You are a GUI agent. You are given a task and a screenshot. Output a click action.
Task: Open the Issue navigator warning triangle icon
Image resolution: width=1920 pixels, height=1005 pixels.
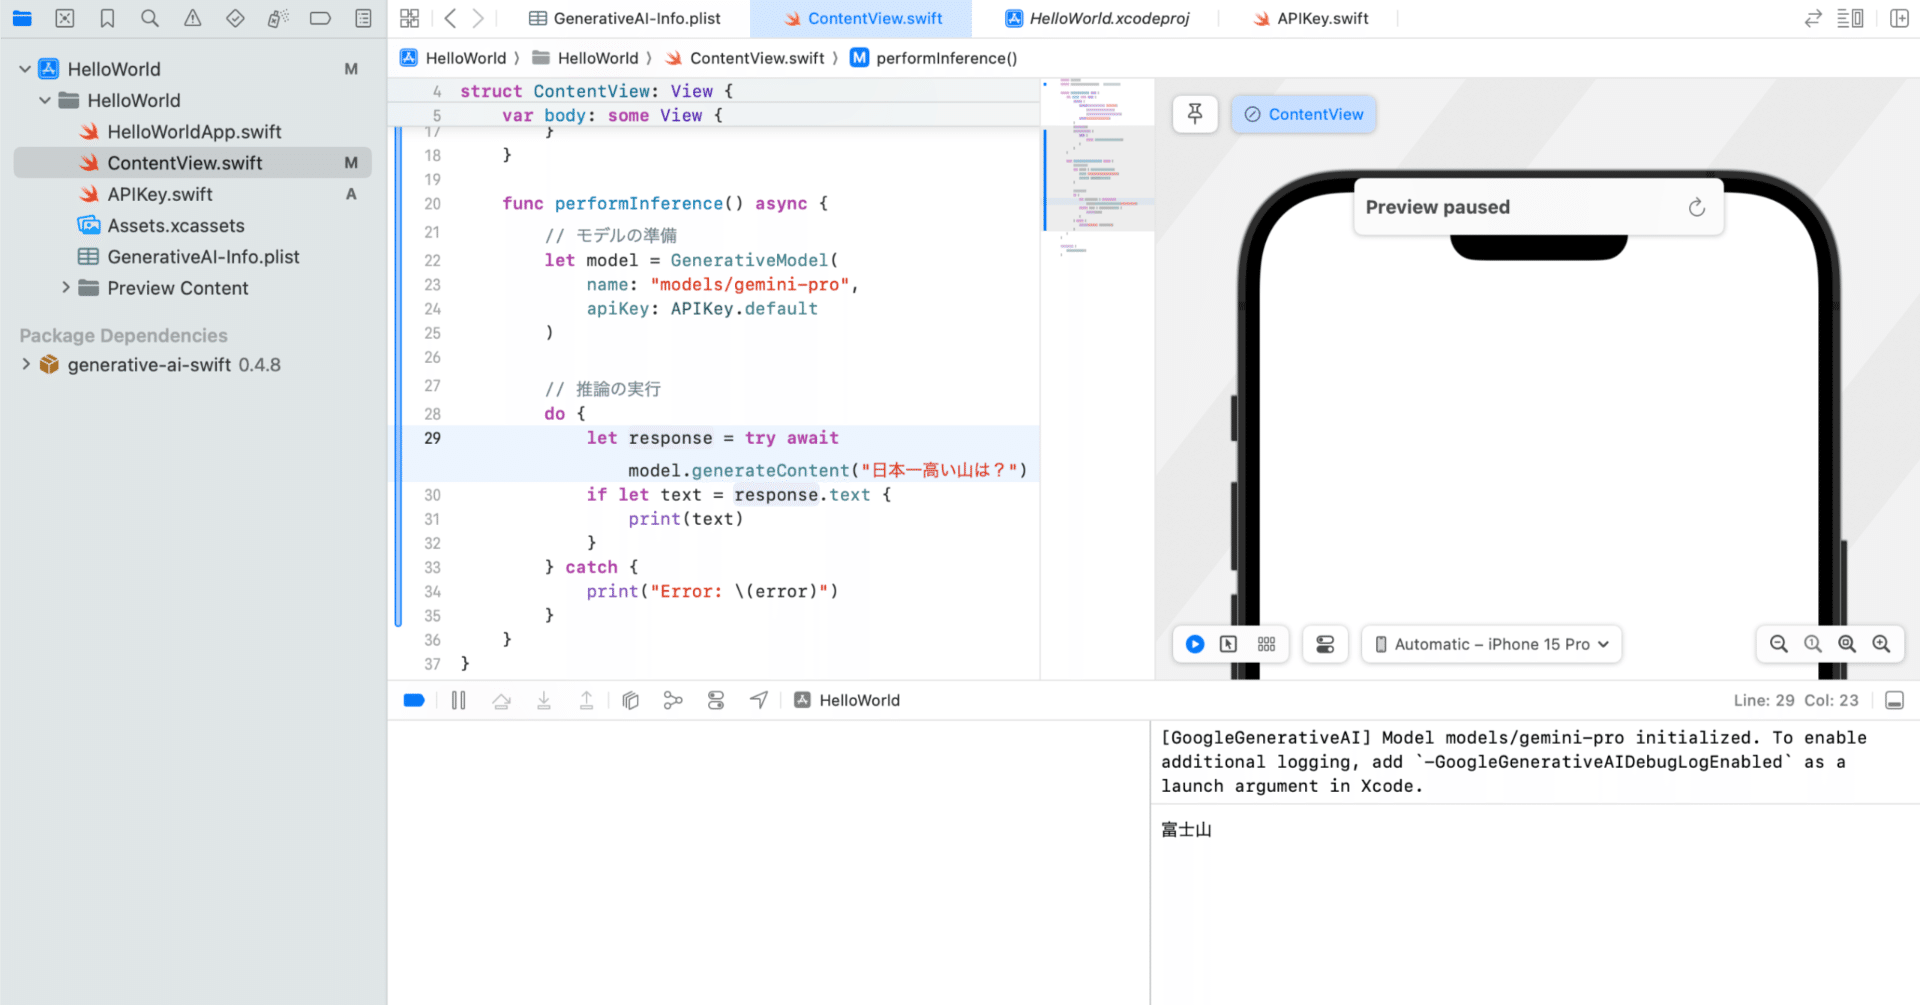click(193, 18)
